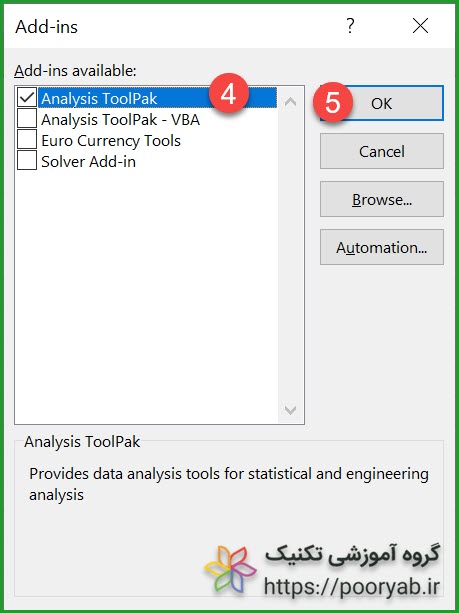Click the list's scroll down arrow

click(x=290, y=409)
